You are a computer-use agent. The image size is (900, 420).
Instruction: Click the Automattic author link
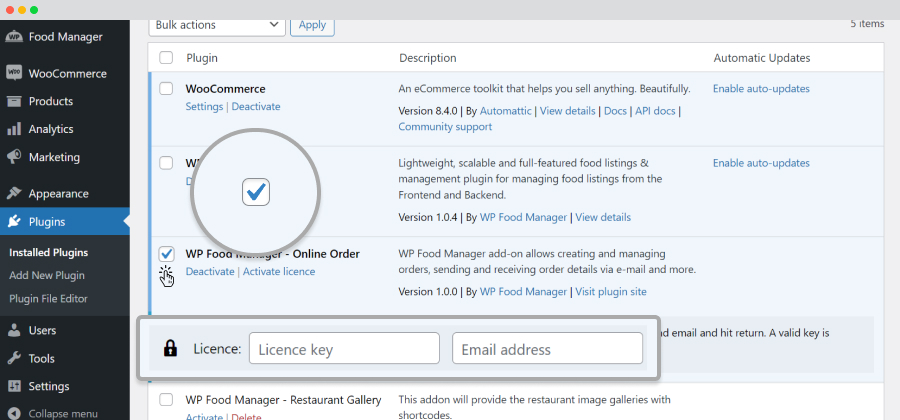click(x=506, y=111)
